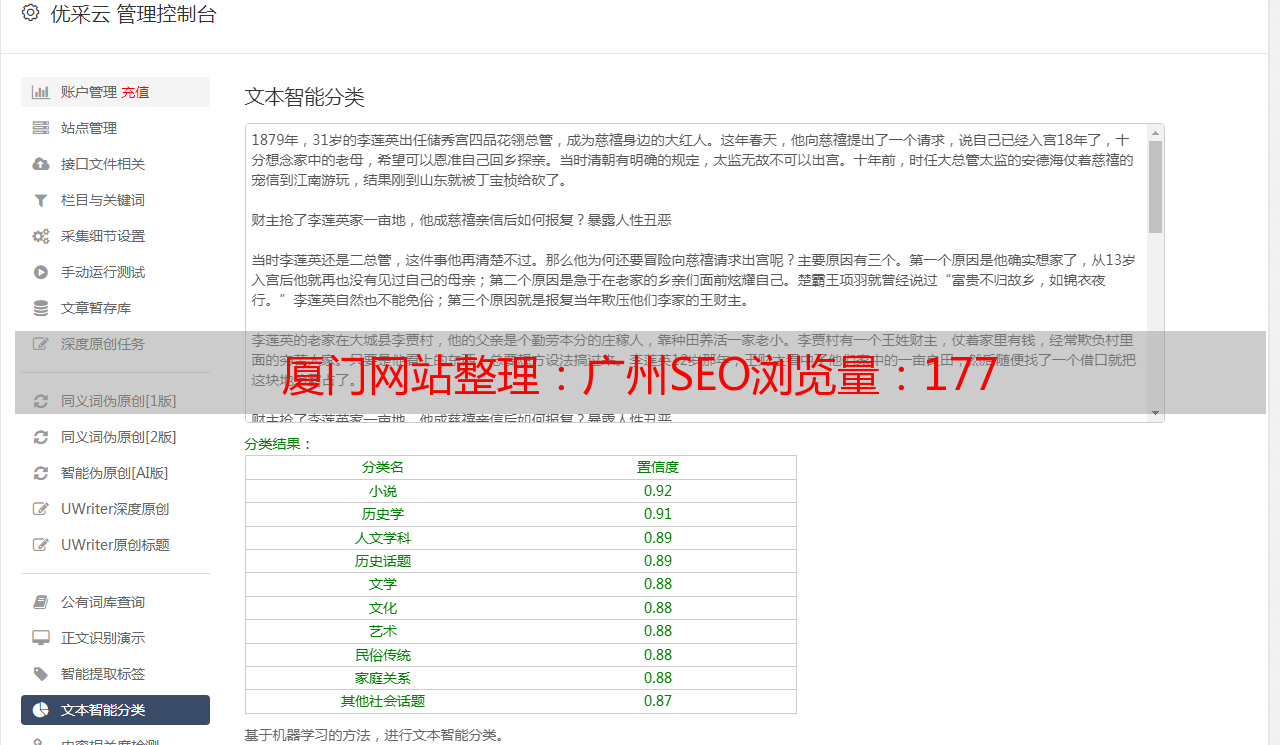Click the text area scrollbar down arrow
Viewport: 1280px width, 745px height.
pos(1156,413)
